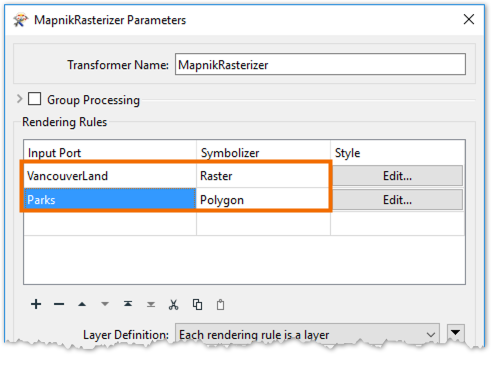
Task: Expand the Group Processing section arrow
Action: pos(19,99)
